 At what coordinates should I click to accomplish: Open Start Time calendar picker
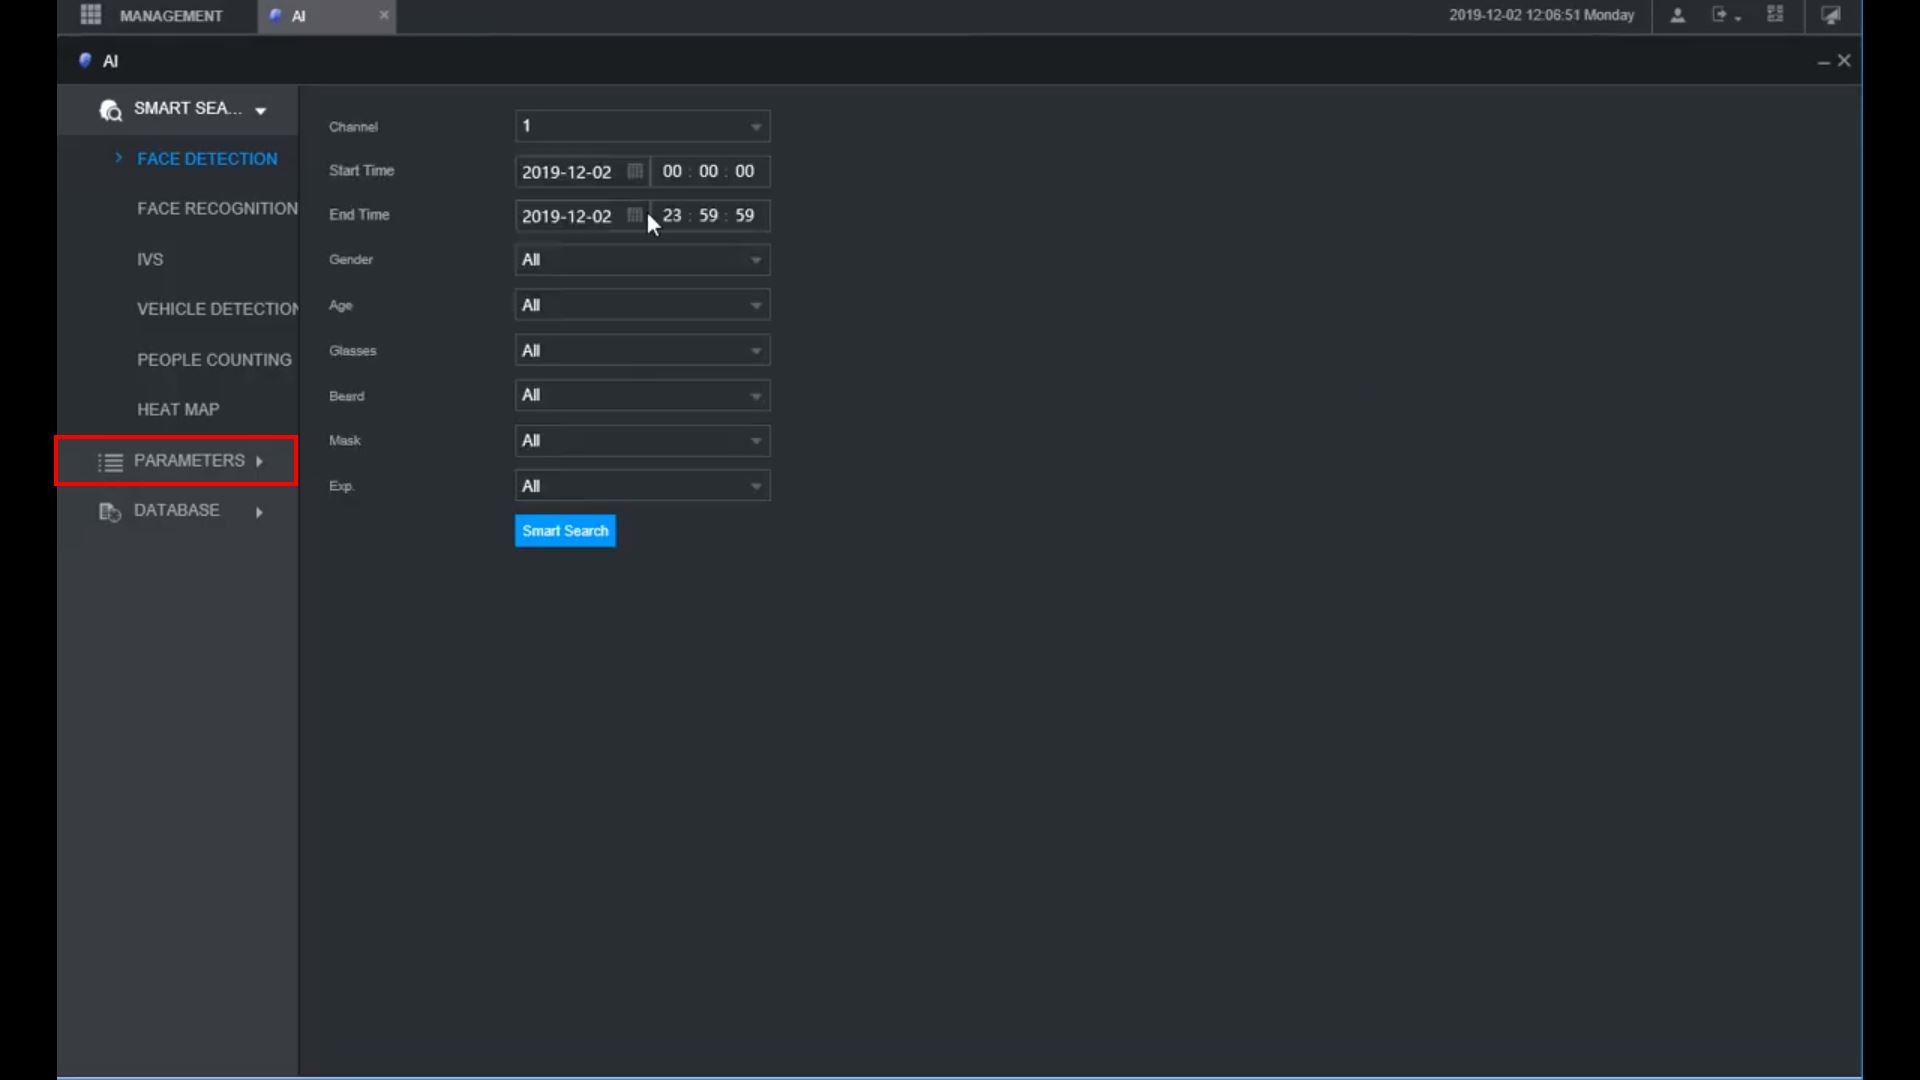634,171
